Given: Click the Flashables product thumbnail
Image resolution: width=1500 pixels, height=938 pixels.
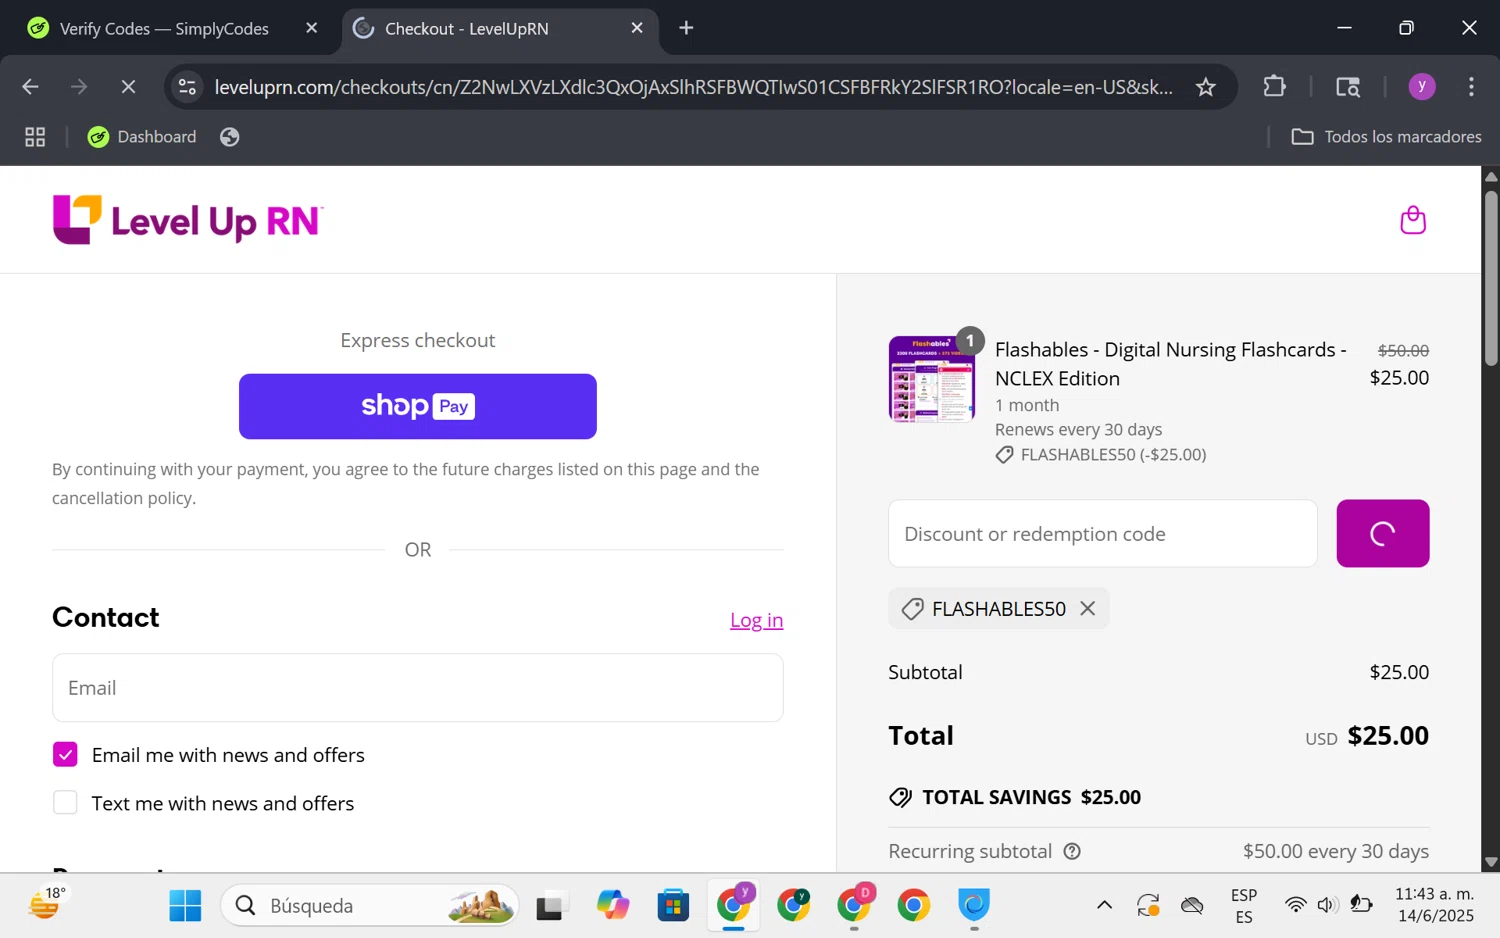Looking at the screenshot, I should (932, 379).
